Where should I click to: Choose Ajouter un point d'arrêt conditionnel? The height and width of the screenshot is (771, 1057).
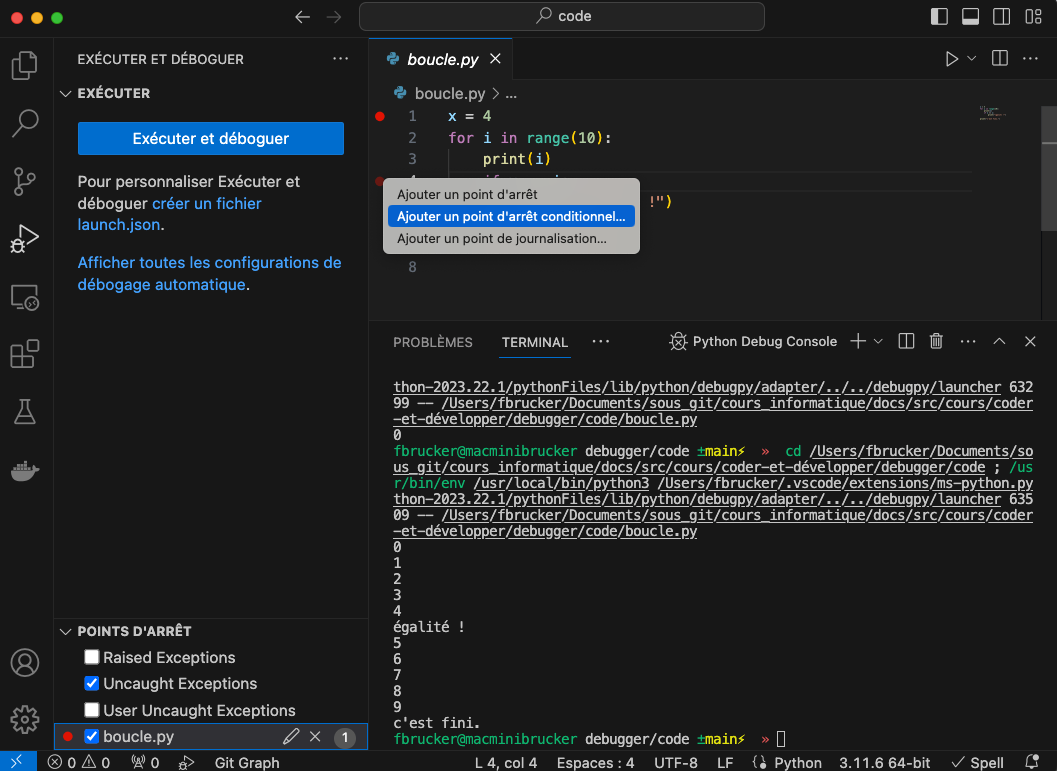click(x=511, y=216)
